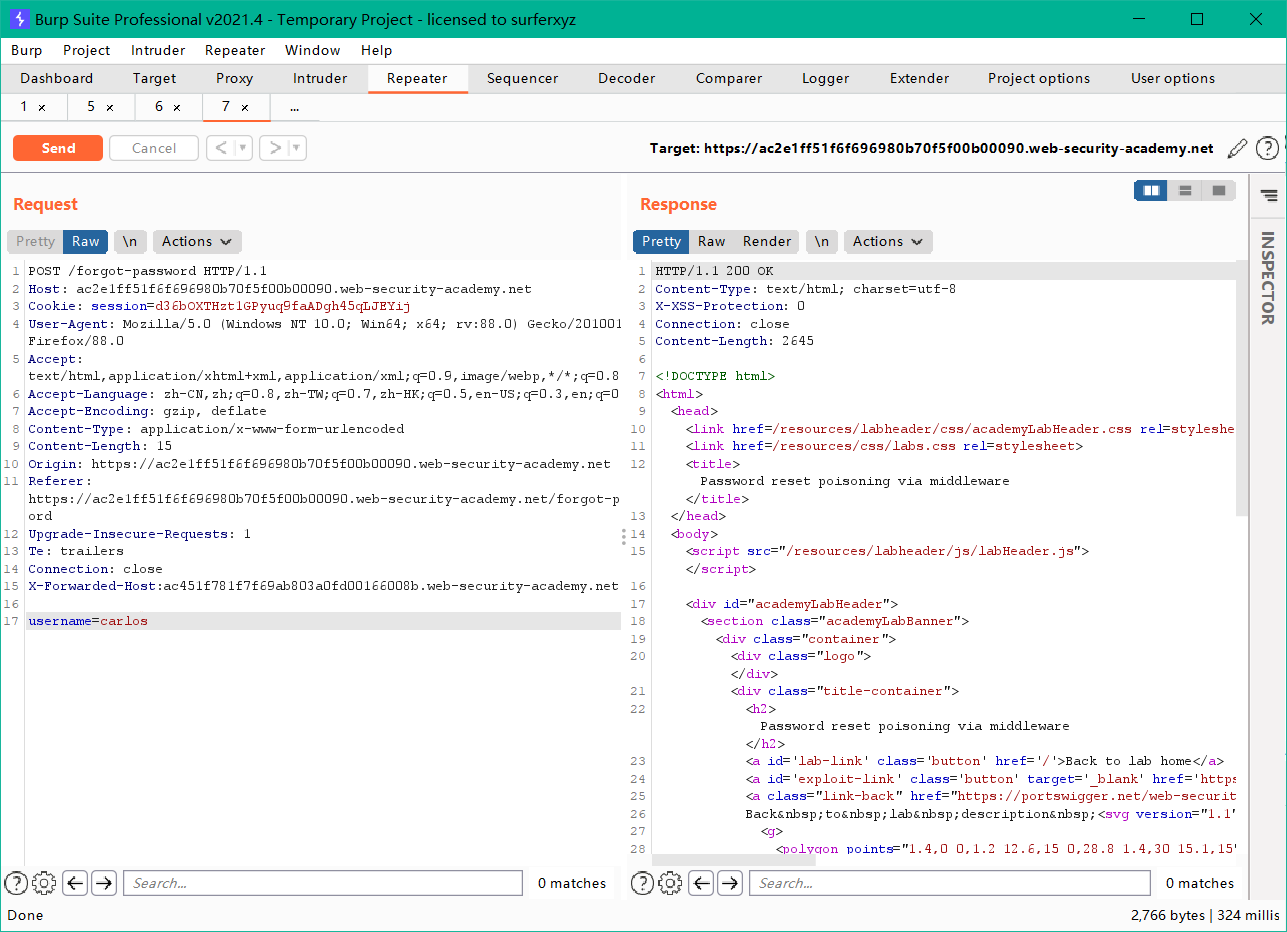The width and height of the screenshot is (1287, 932).
Task: Switch to the Comparer tab
Action: 729,78
